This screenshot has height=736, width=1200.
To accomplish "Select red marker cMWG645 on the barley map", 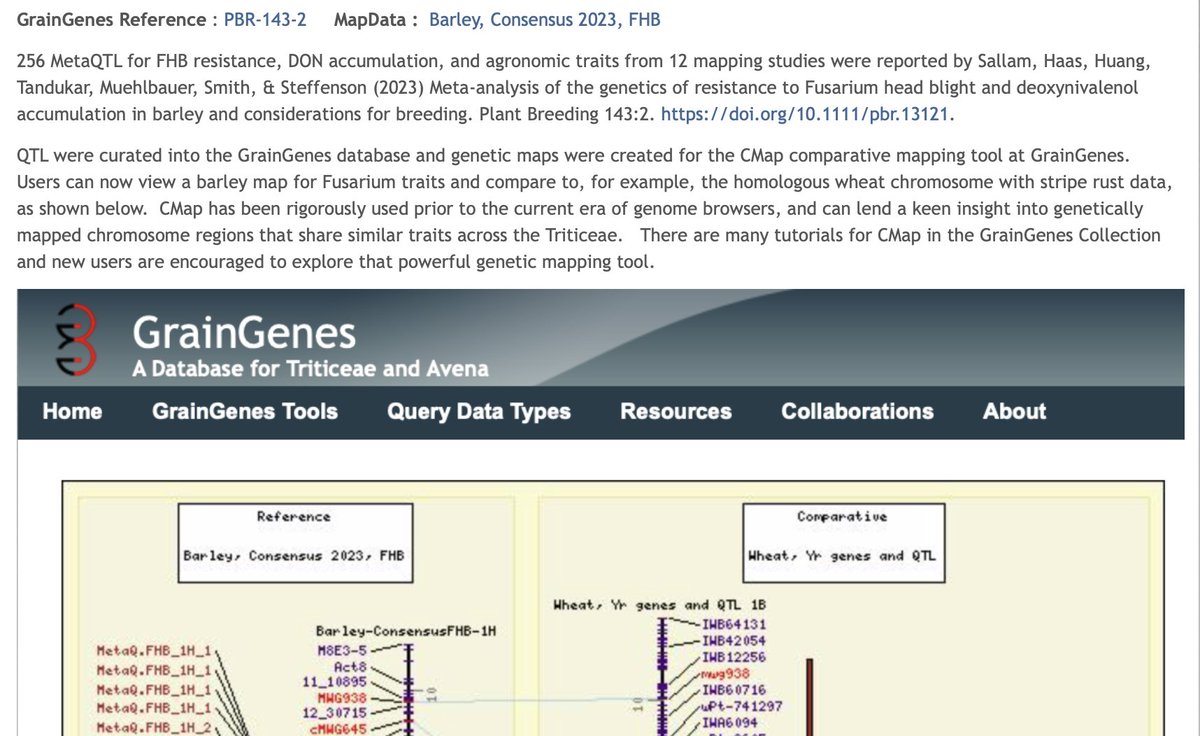I will pyautogui.click(x=340, y=728).
